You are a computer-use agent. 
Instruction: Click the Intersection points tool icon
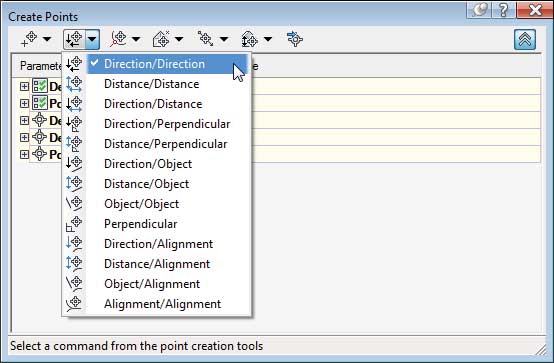point(74,39)
